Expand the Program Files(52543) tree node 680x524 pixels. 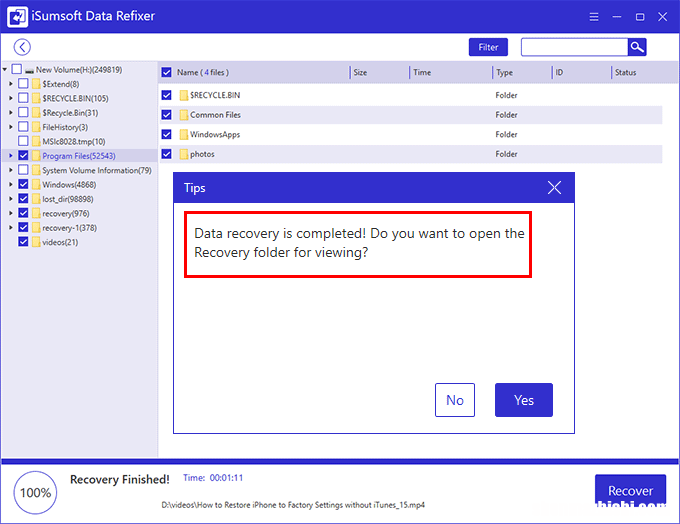click(11, 156)
